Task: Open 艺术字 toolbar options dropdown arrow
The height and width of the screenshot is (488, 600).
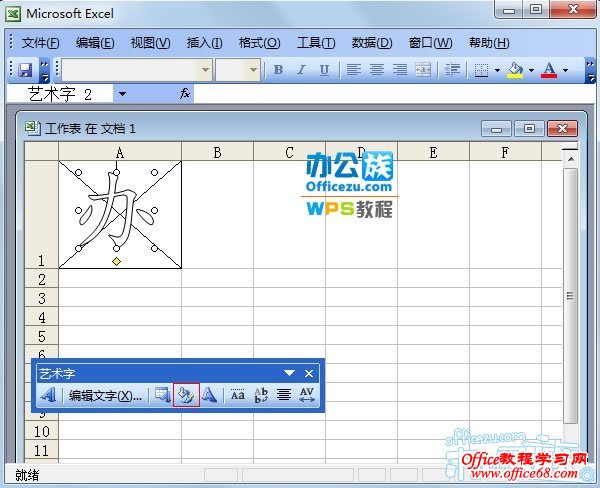Action: (x=289, y=373)
